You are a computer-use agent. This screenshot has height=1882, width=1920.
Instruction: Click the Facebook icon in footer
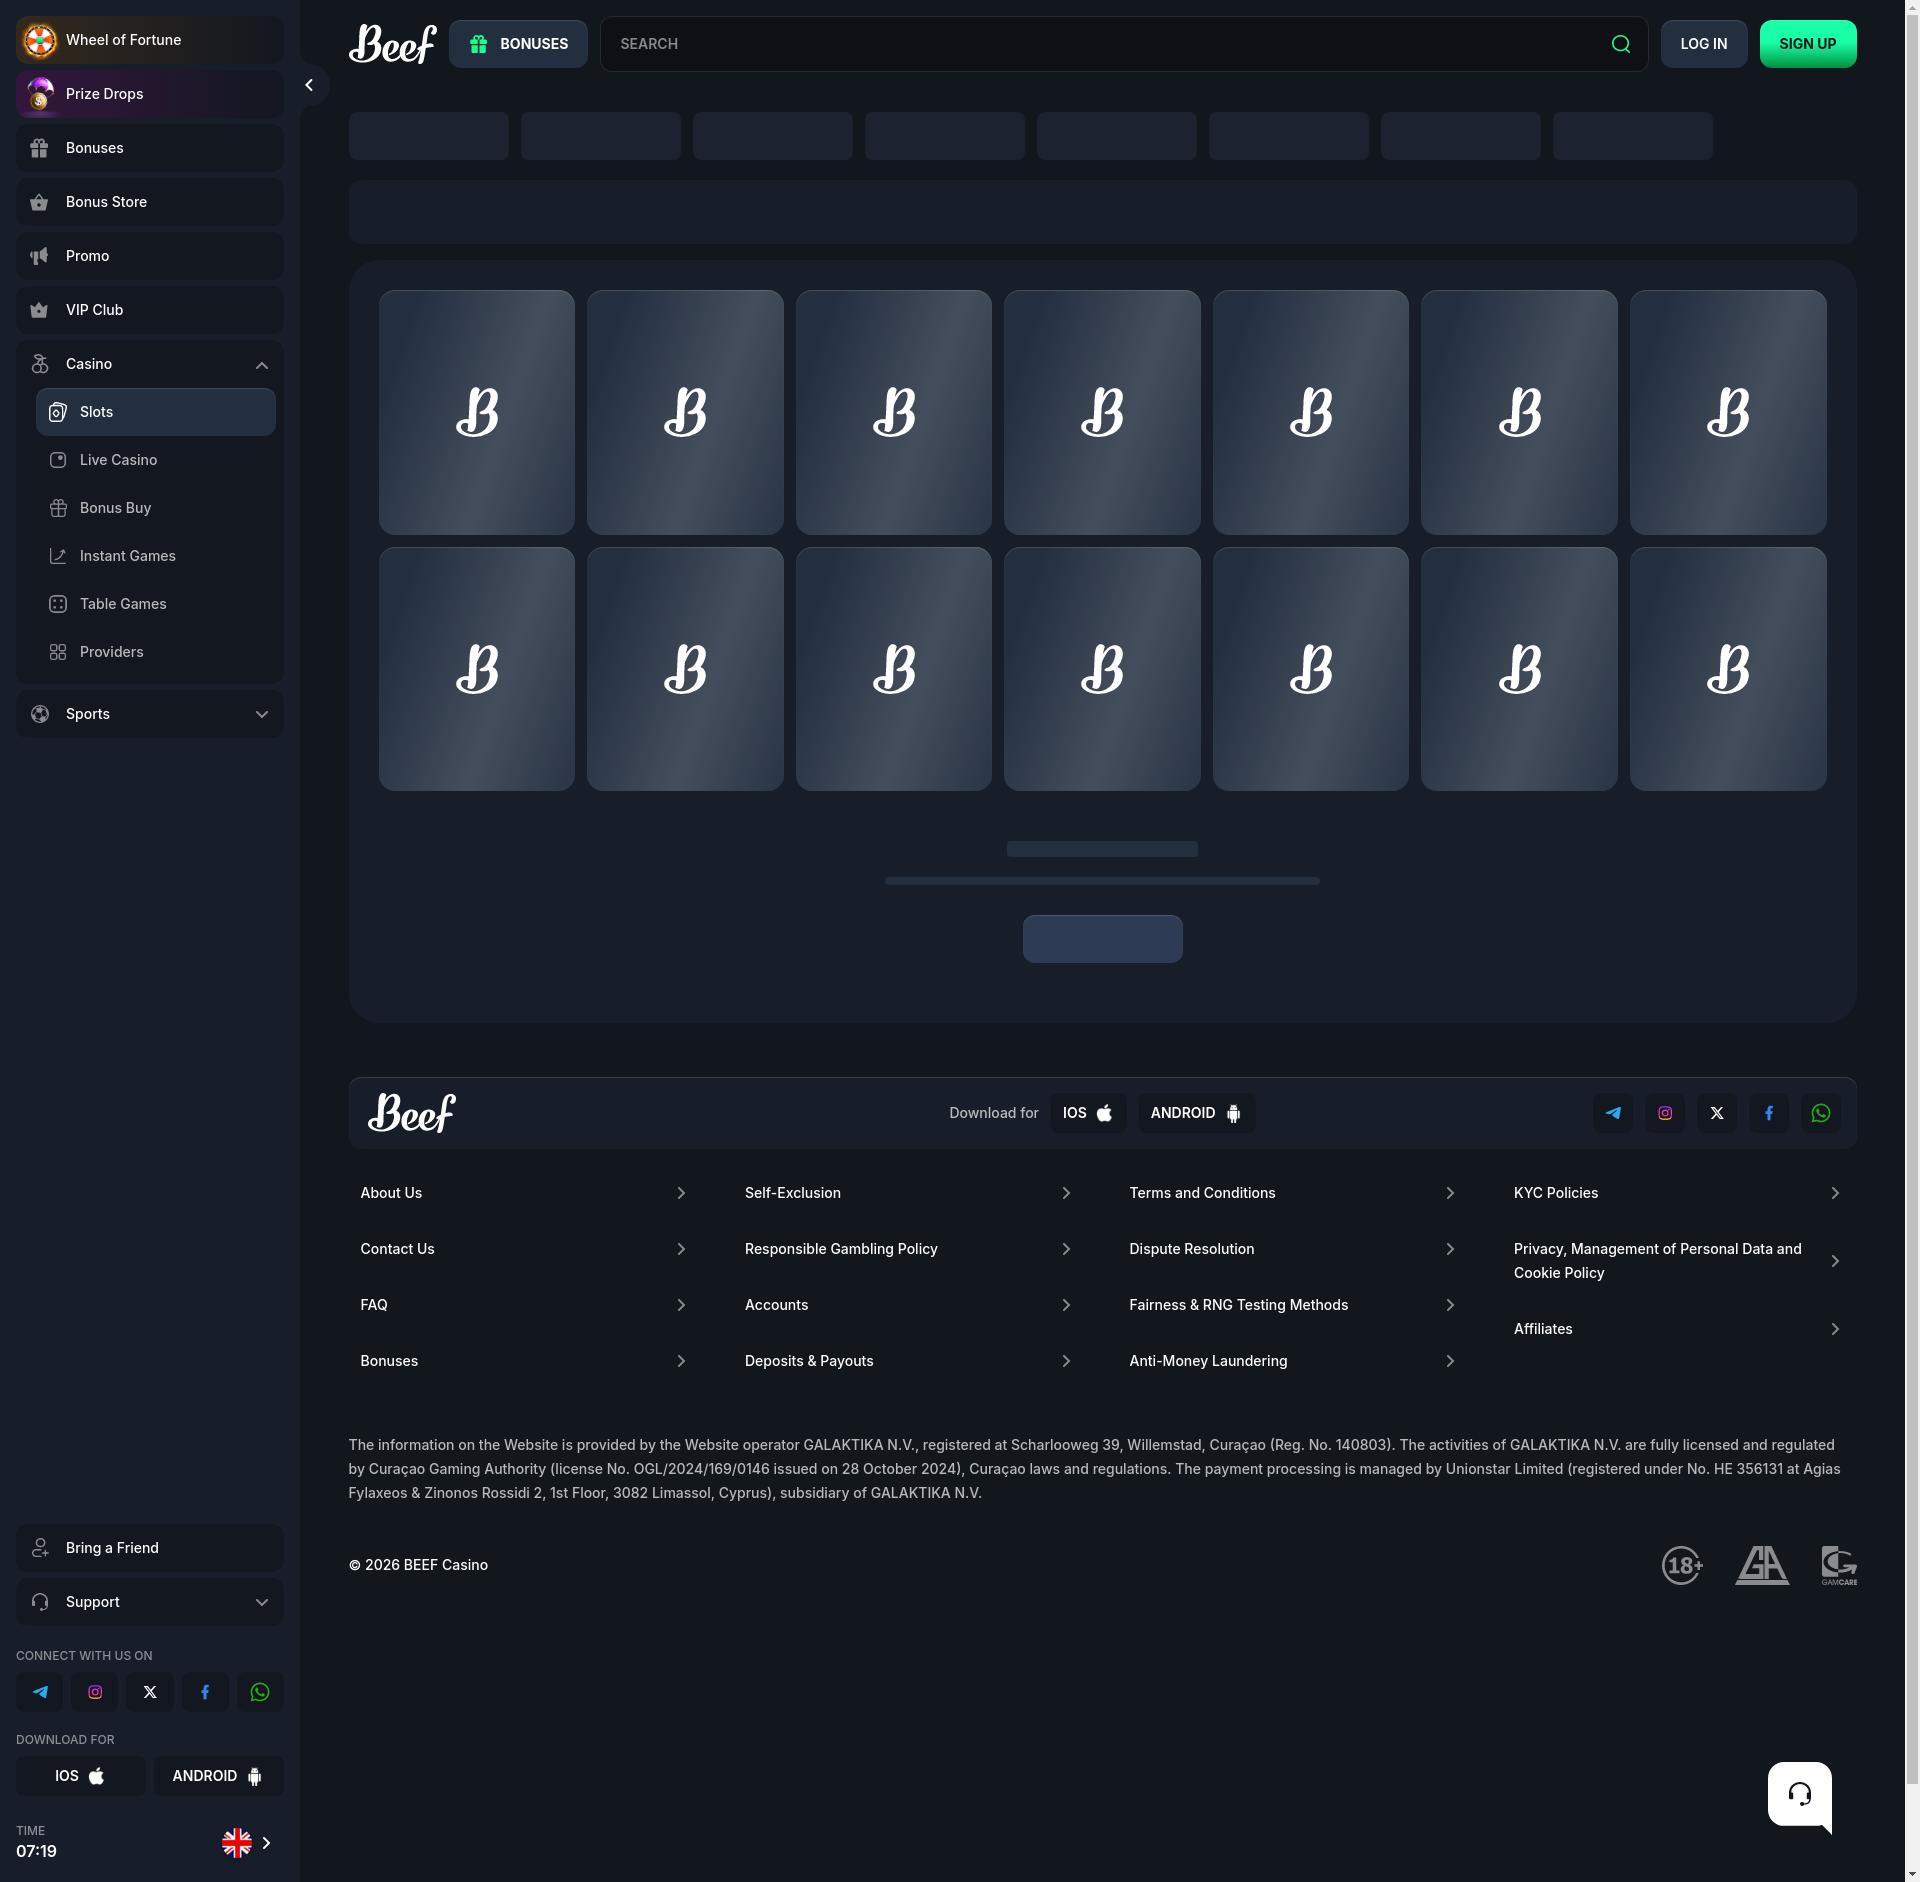click(x=1768, y=1113)
